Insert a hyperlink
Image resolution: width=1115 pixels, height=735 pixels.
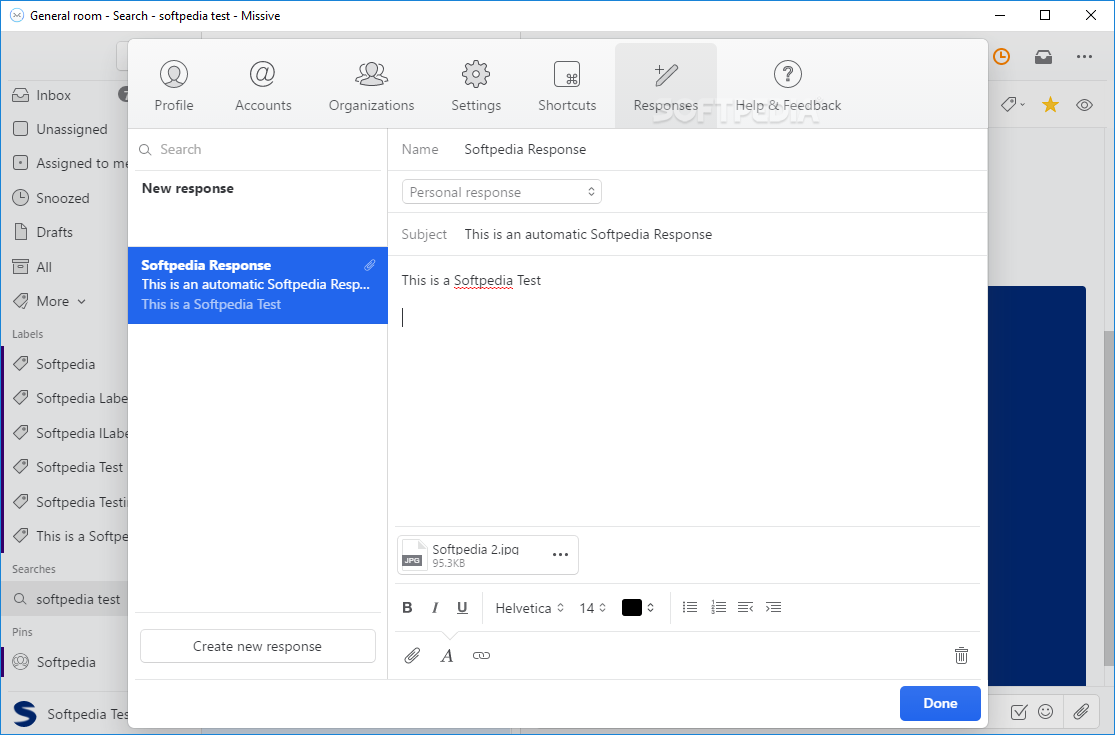[481, 655]
